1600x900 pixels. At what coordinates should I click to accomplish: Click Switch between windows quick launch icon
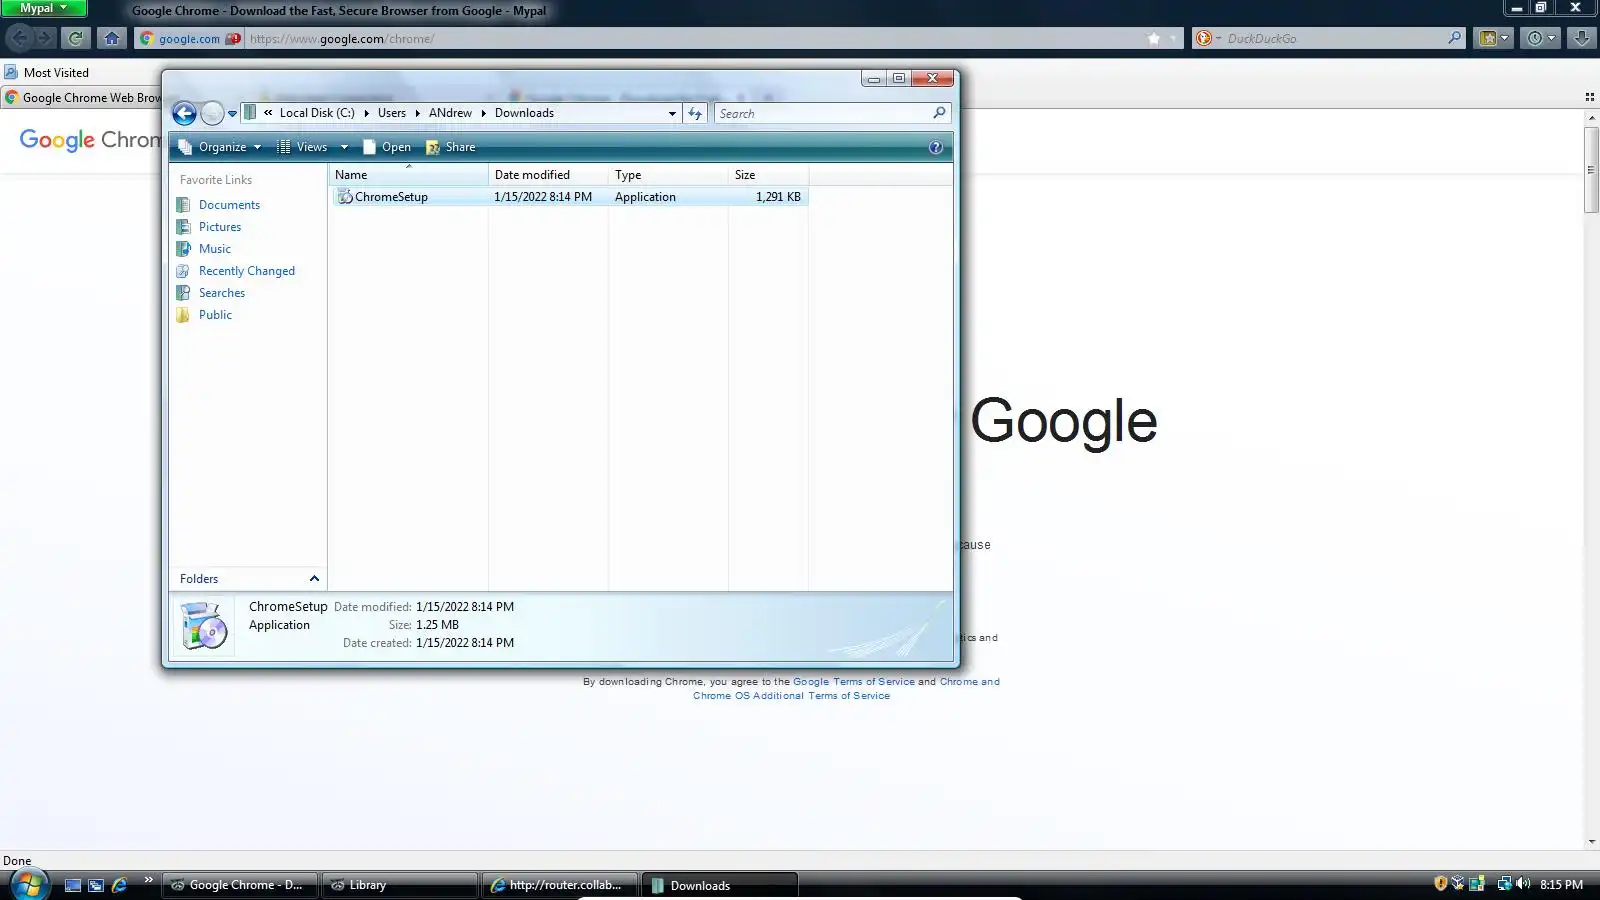(x=96, y=885)
